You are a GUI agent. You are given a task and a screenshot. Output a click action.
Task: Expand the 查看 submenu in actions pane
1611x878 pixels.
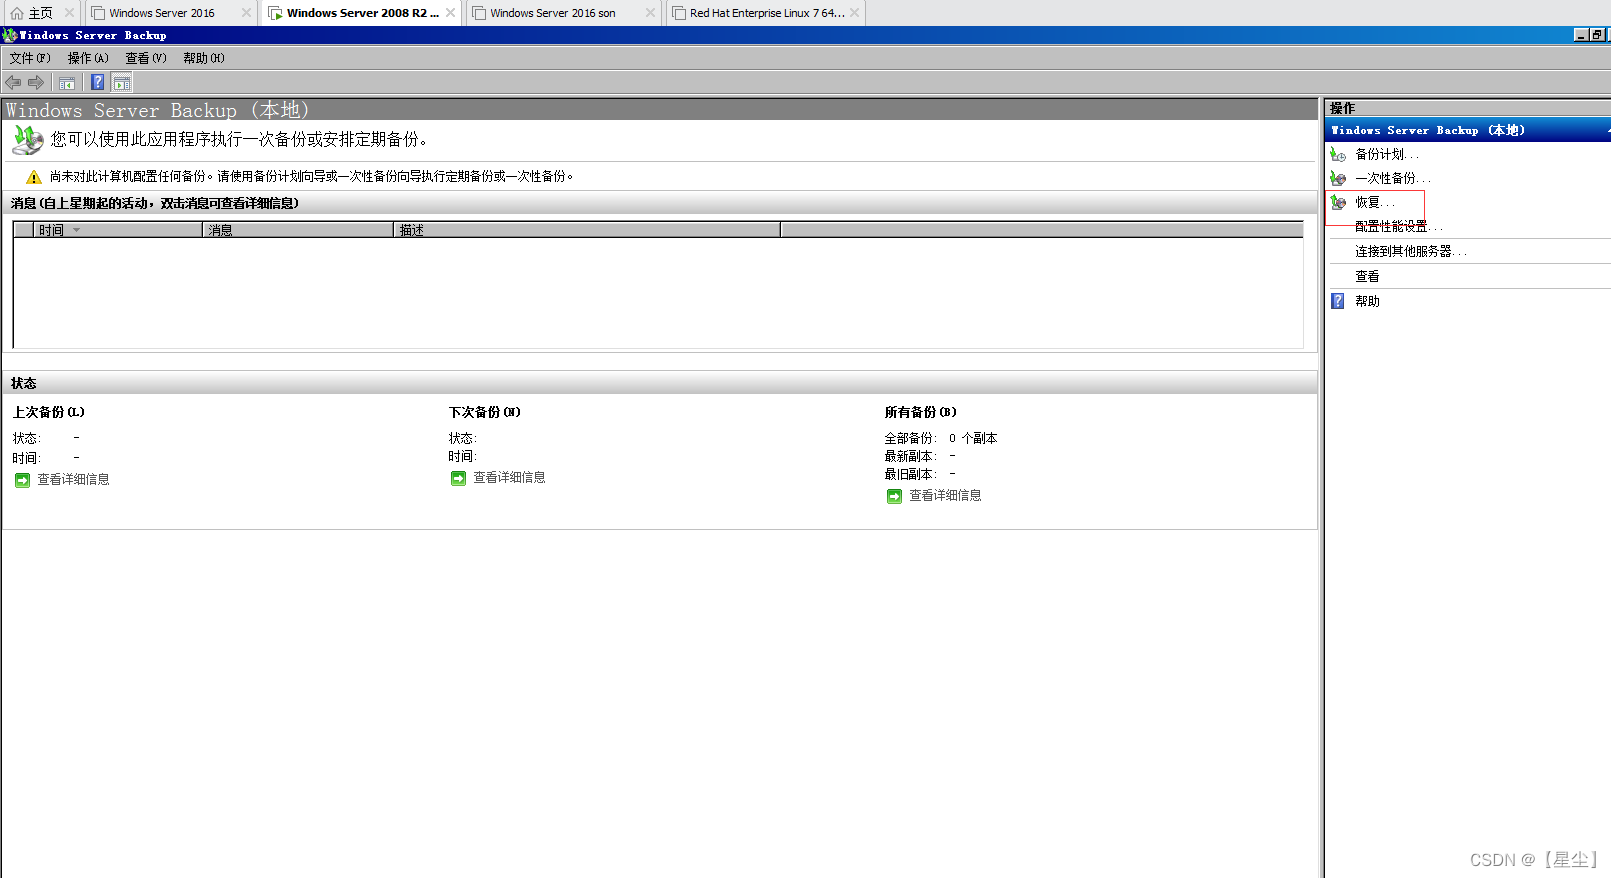tap(1367, 277)
